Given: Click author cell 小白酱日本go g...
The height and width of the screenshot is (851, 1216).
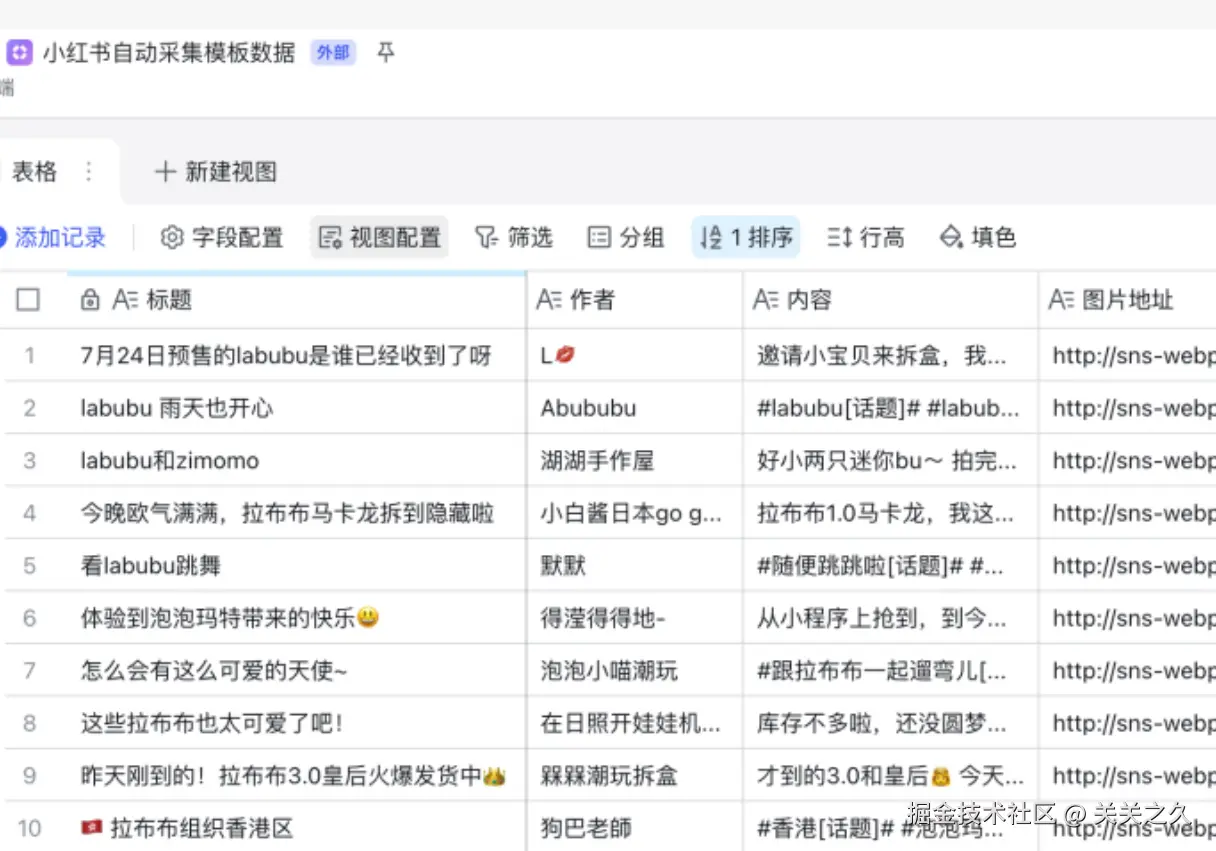Looking at the screenshot, I should [x=635, y=513].
